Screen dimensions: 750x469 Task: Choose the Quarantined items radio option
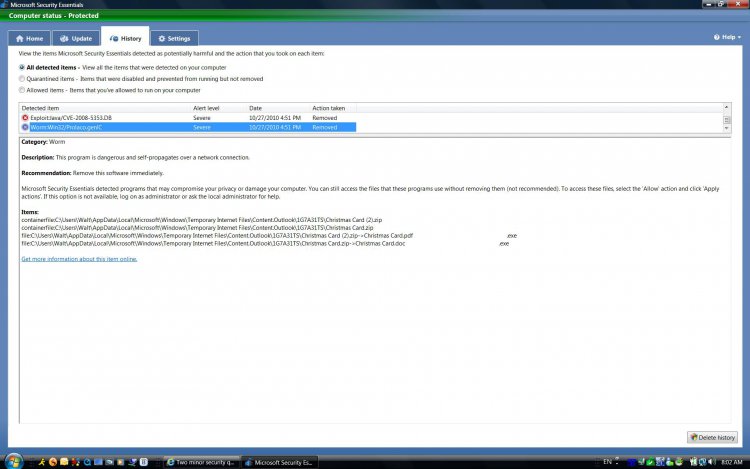(22, 79)
